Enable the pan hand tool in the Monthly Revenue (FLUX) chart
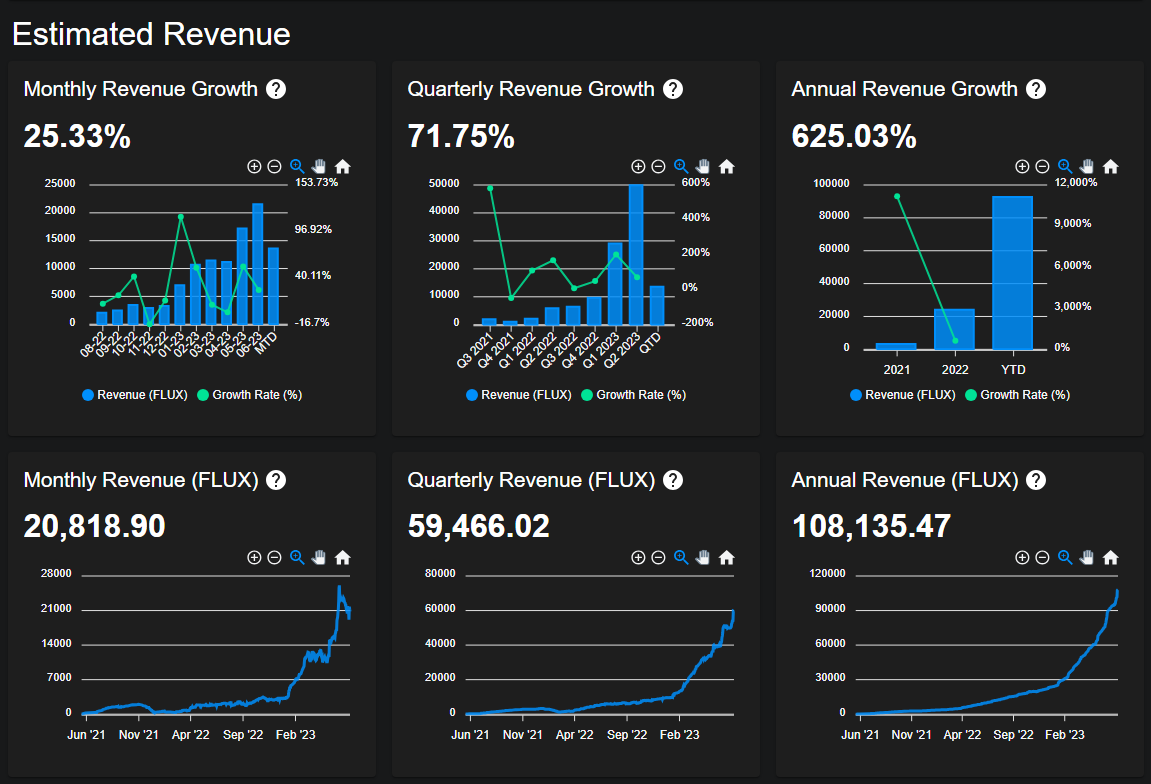1151x784 pixels. [319, 558]
